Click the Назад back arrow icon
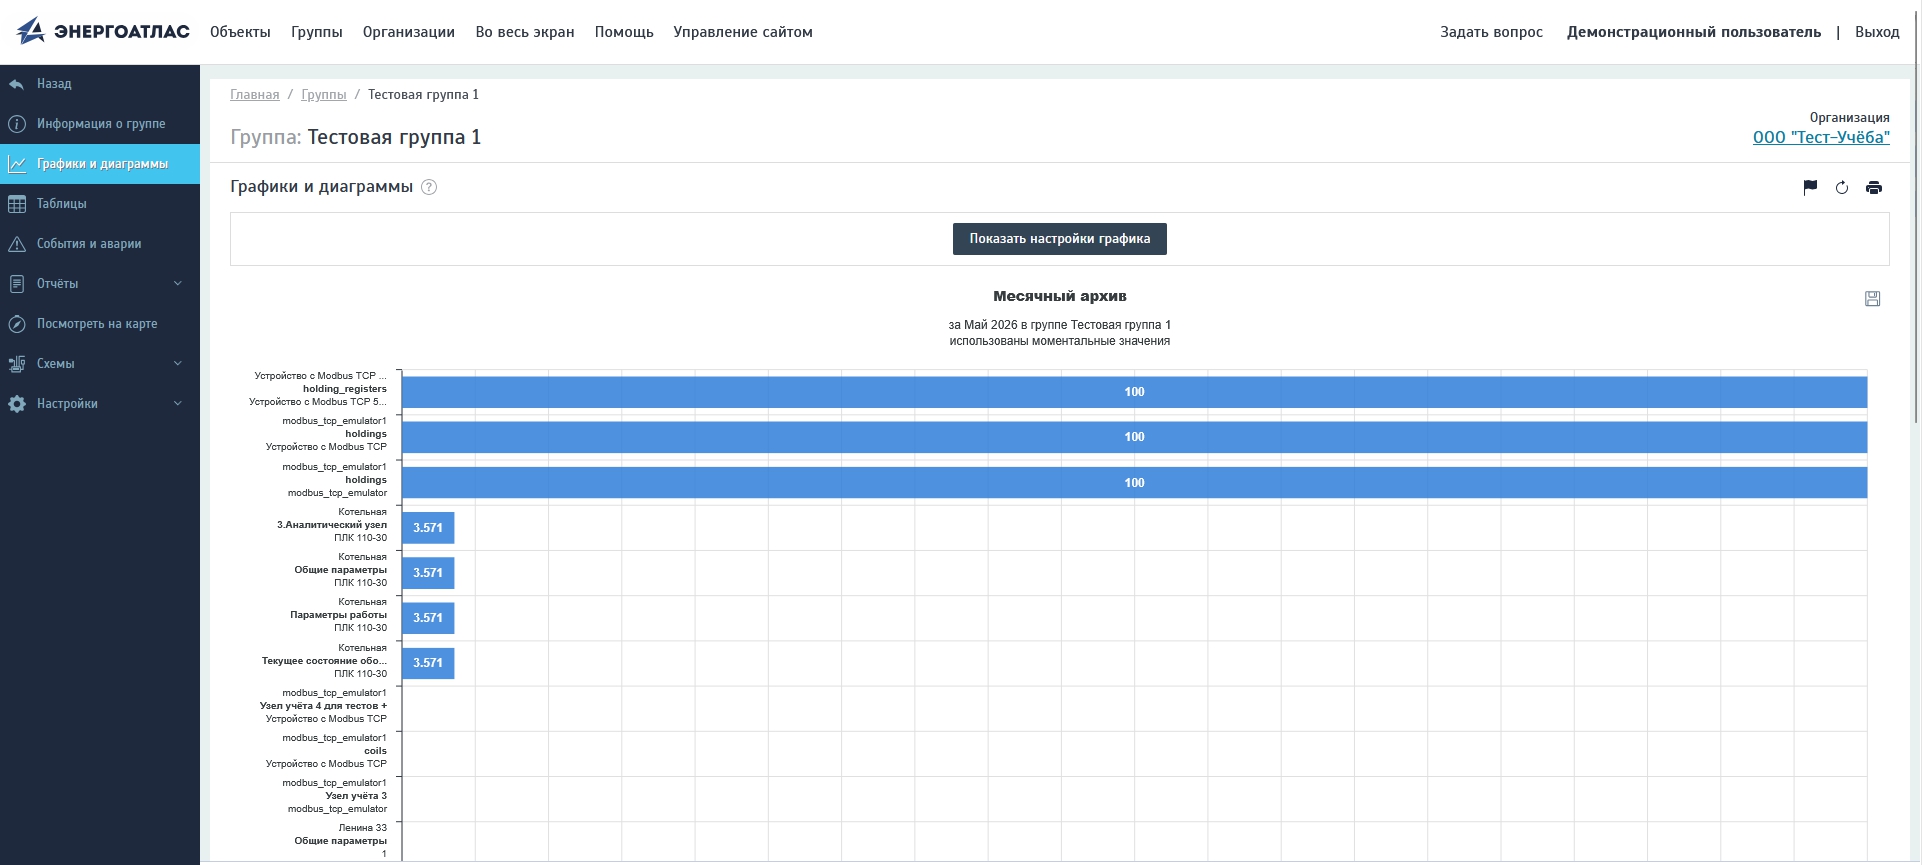Image resolution: width=1922 pixels, height=865 pixels. coord(17,84)
